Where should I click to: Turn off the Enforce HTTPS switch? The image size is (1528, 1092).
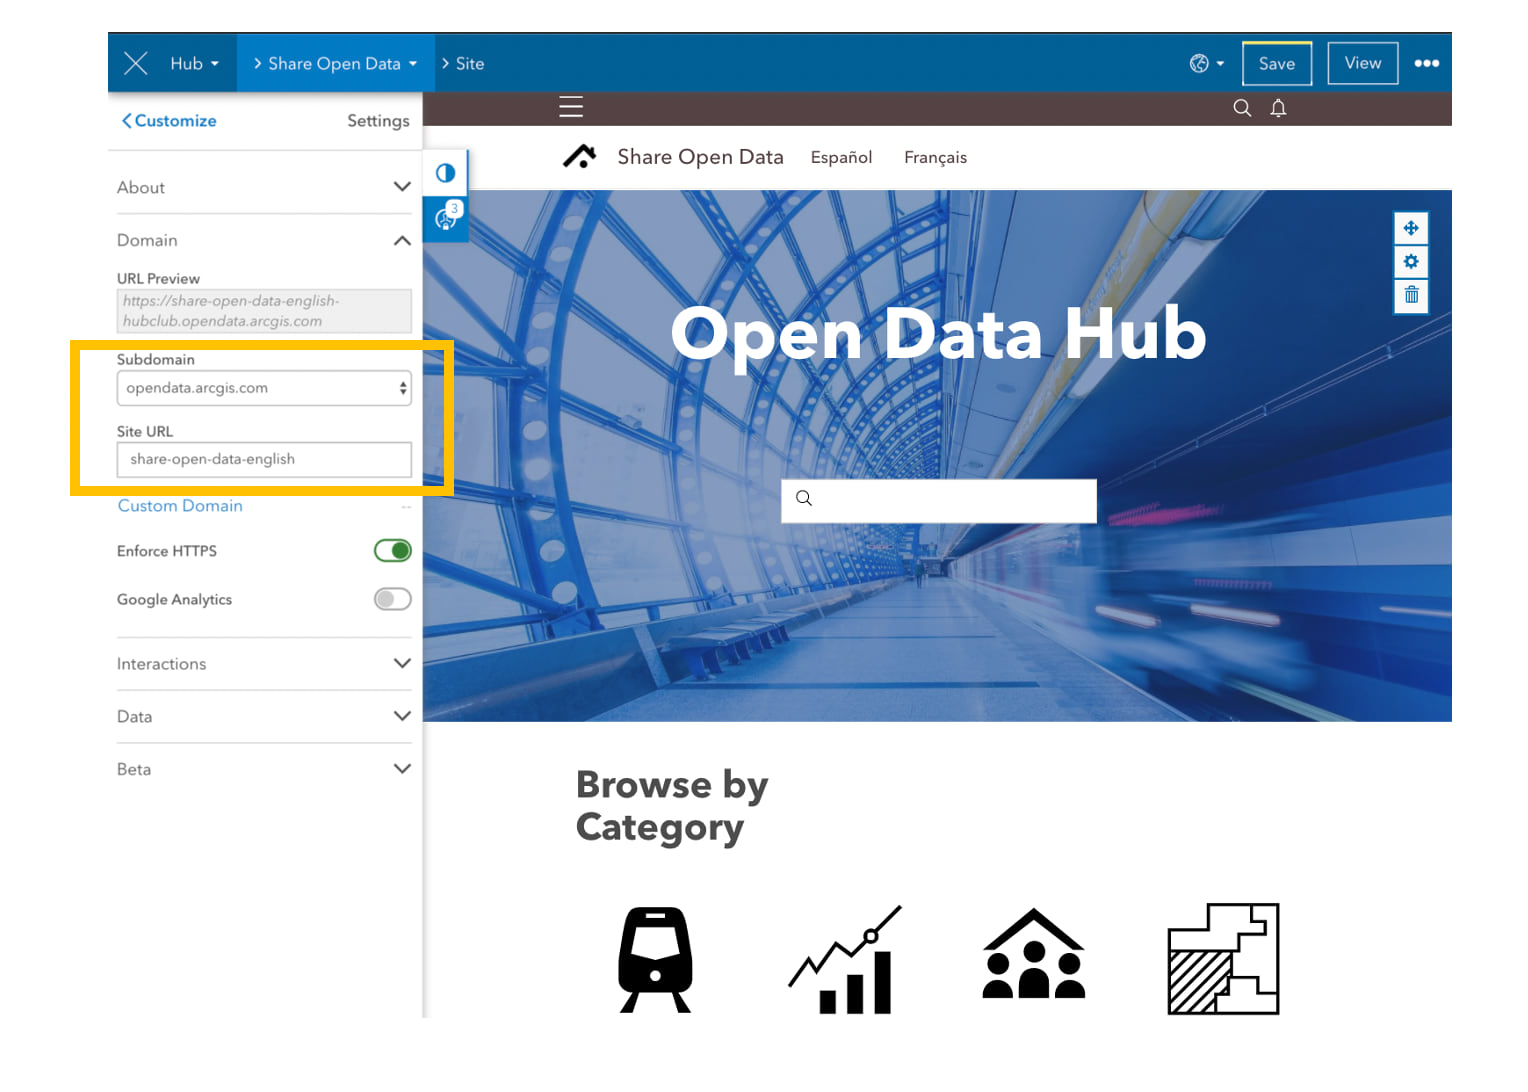[x=393, y=551]
